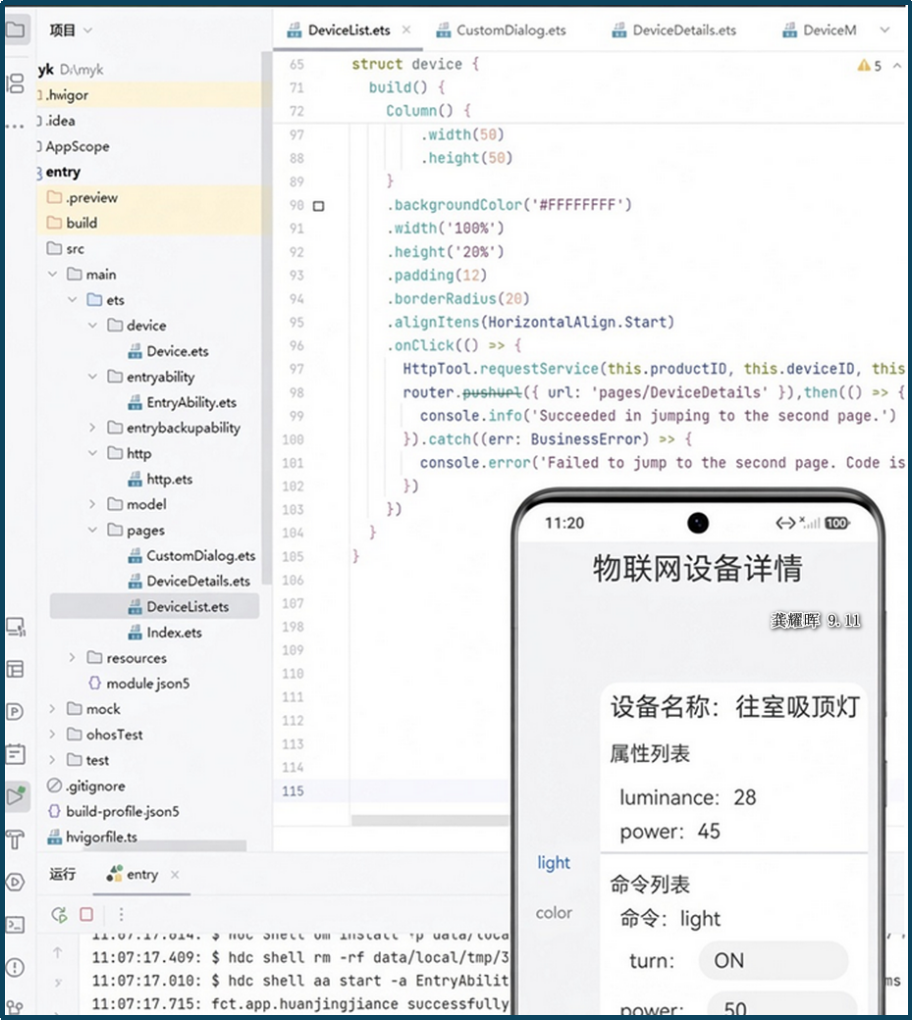Viewport: 912px width, 1020px height.
Task: Expand the mock folder
Action: [x=53, y=709]
